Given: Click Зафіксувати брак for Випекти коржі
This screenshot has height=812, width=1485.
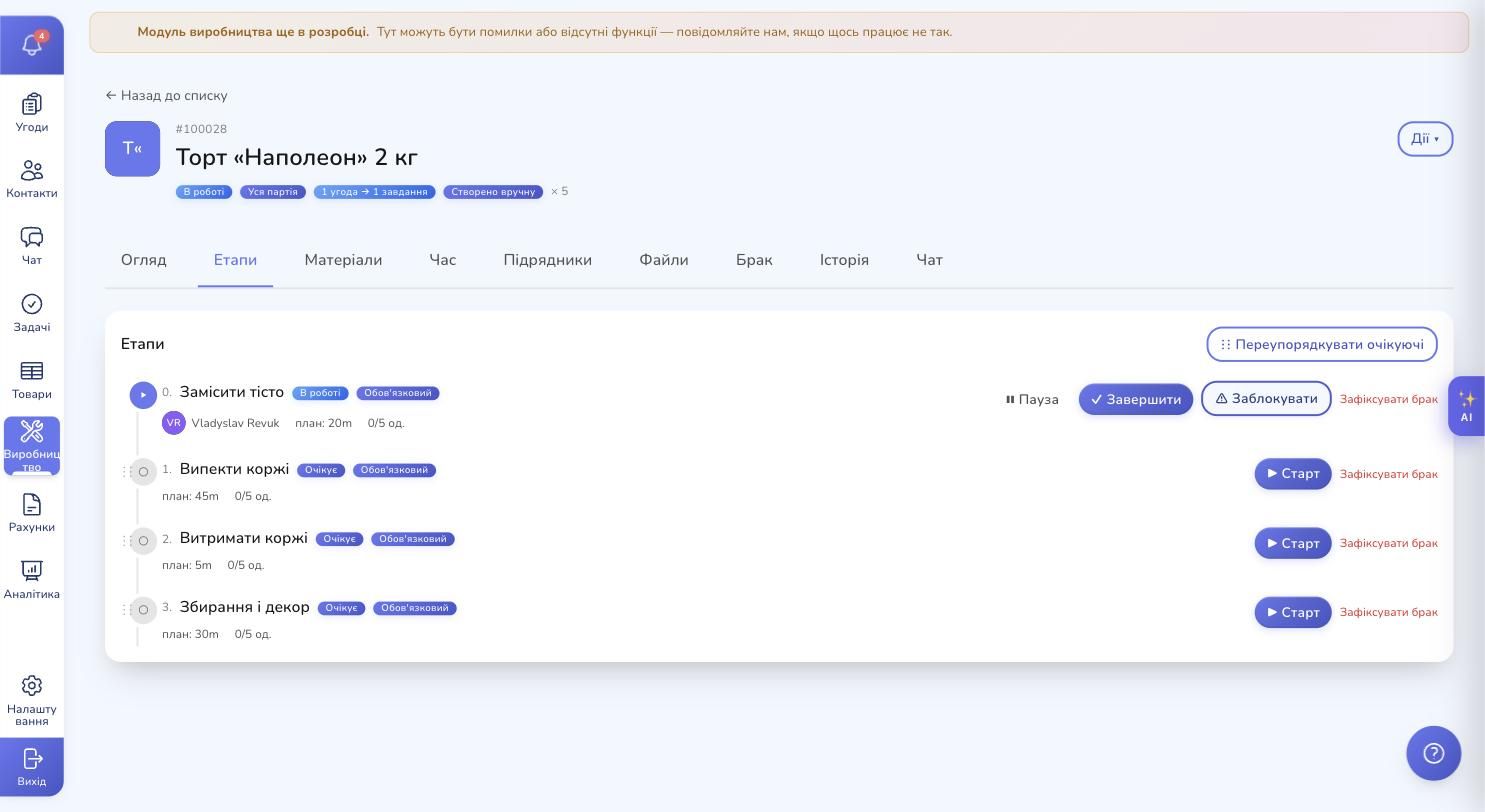Looking at the screenshot, I should click(x=1389, y=474).
